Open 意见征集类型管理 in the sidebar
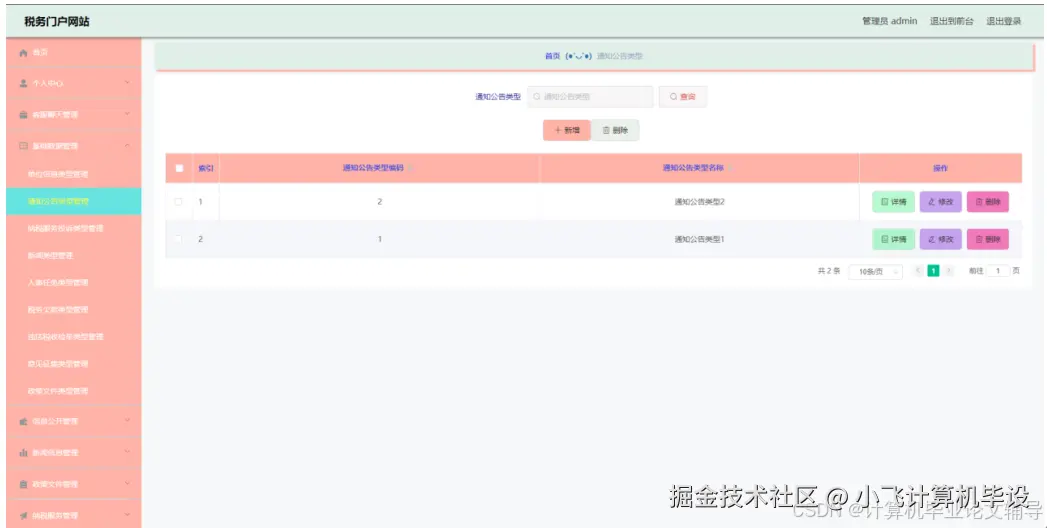This screenshot has width=1047, height=528. pos(73,364)
